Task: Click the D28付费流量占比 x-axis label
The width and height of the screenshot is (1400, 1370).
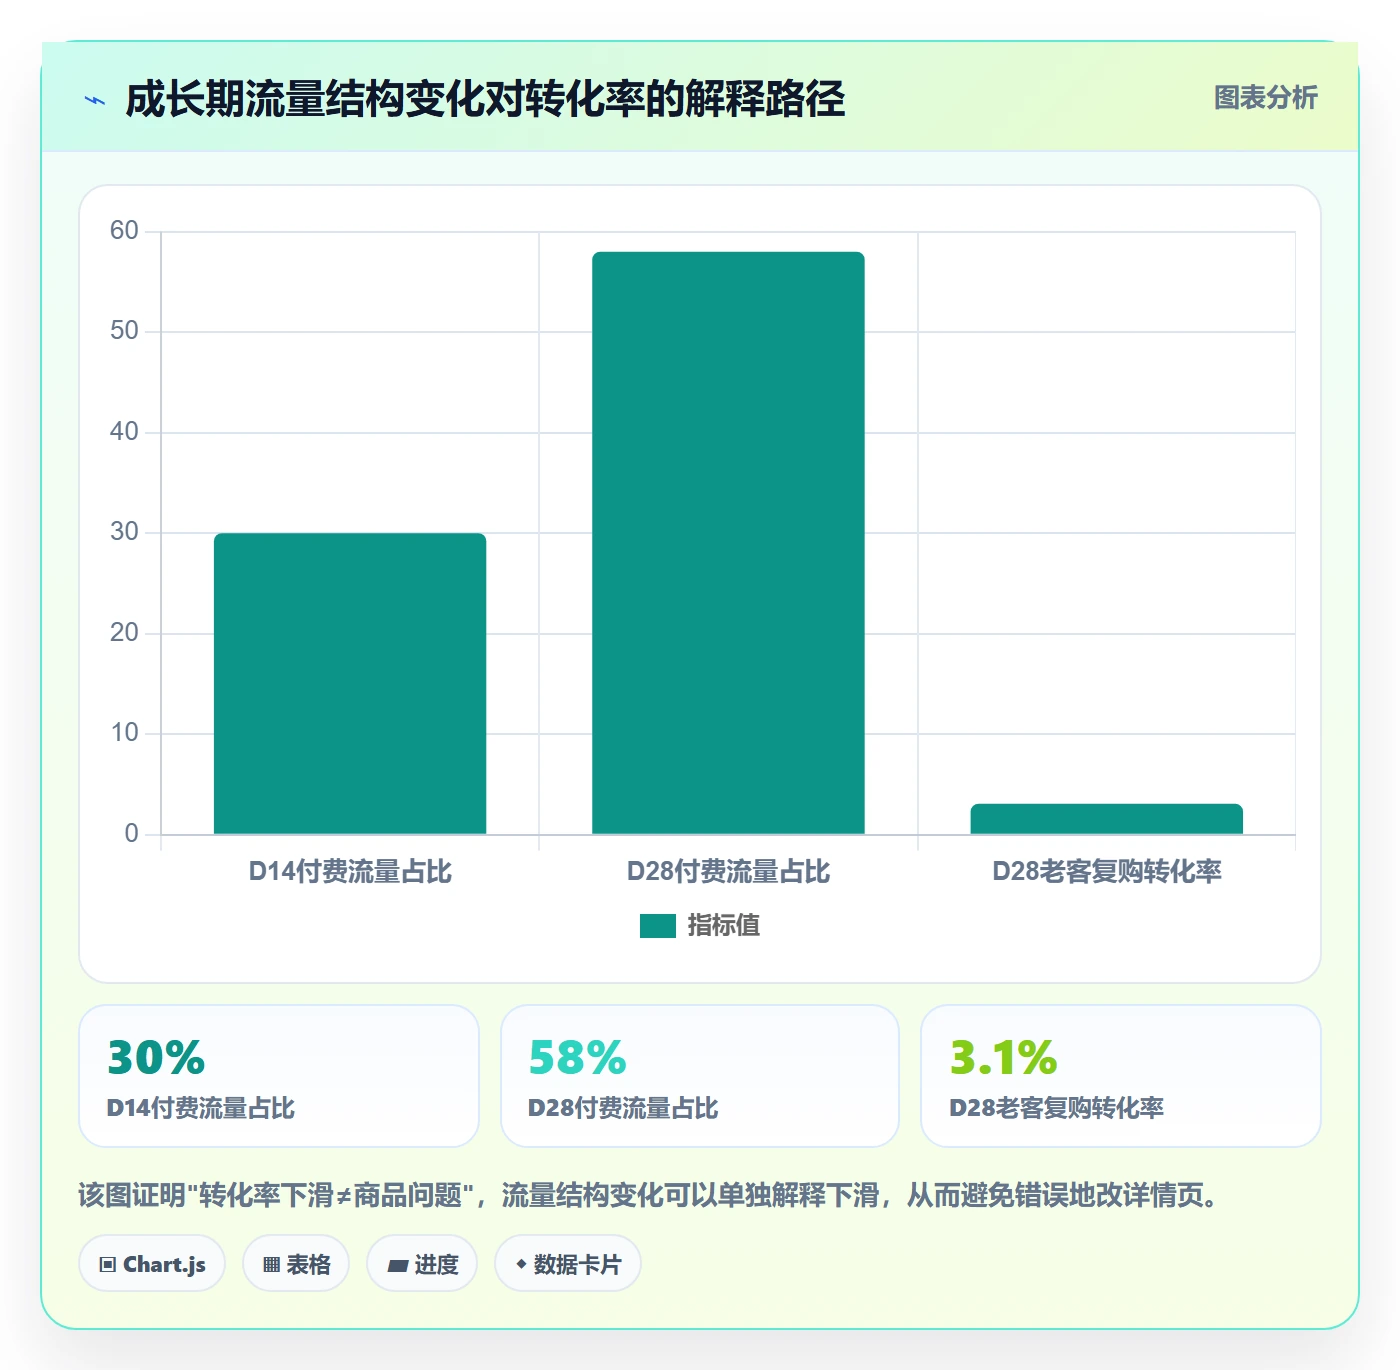Action: (x=728, y=872)
